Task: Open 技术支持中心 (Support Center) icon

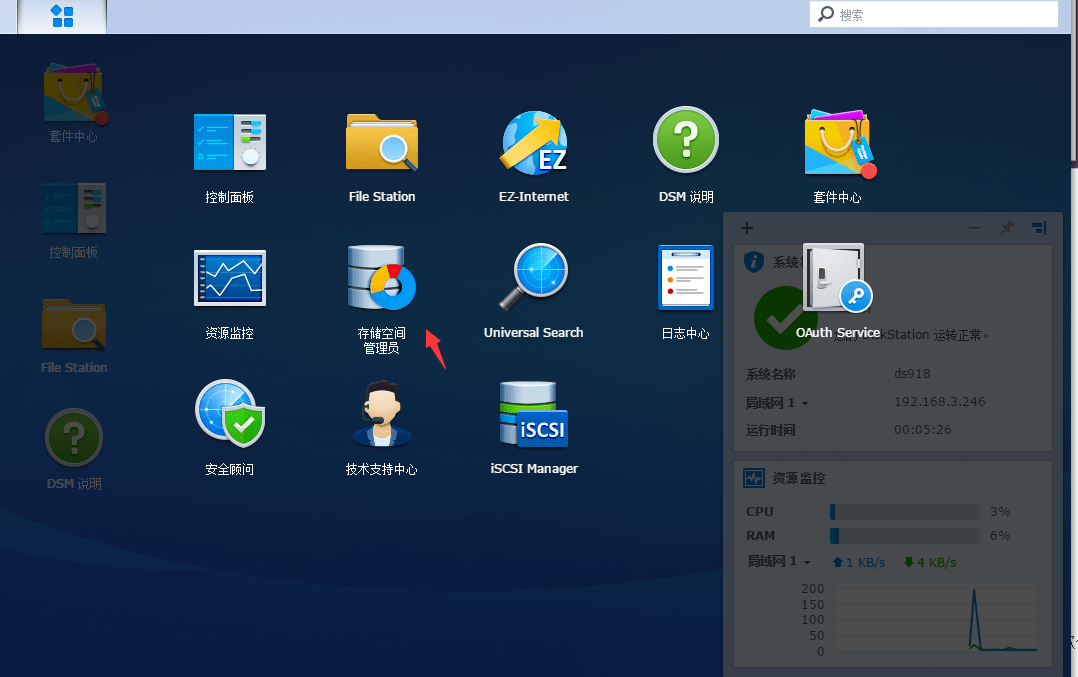Action: coord(381,415)
